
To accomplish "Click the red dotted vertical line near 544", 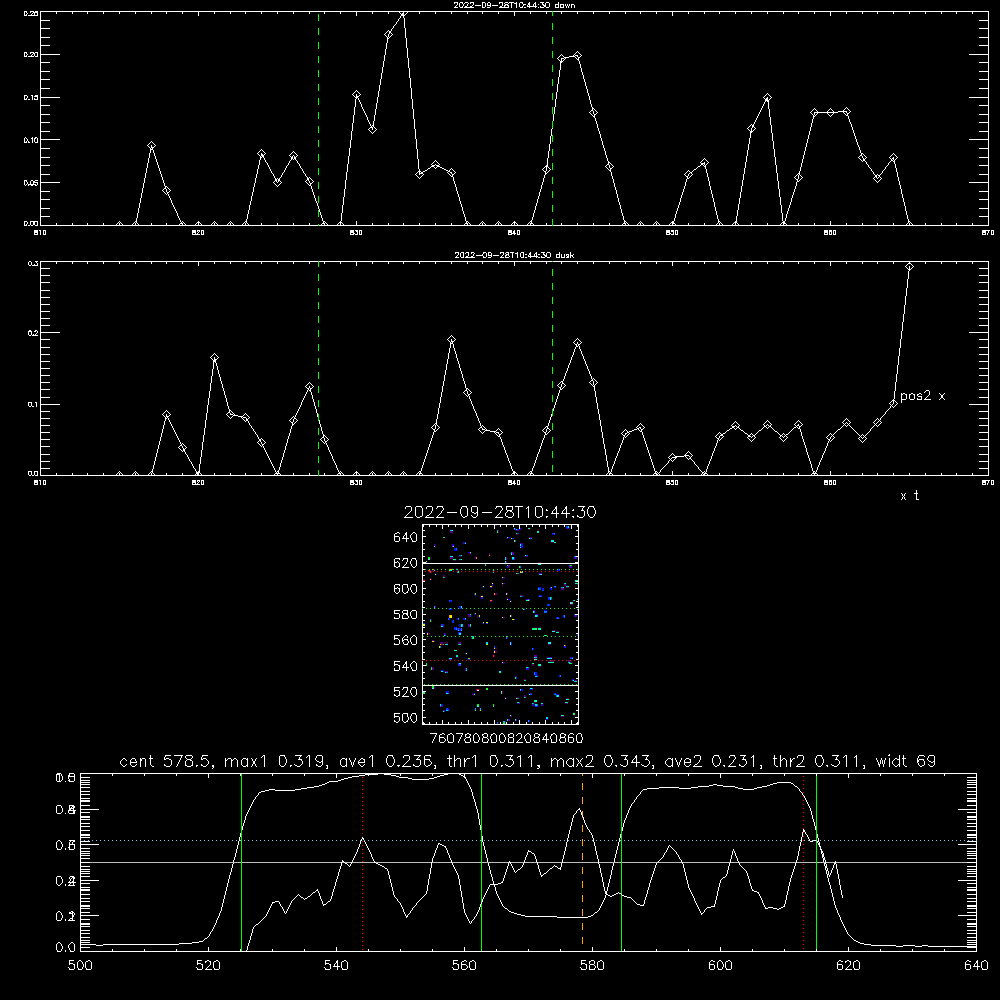I will coord(362,861).
